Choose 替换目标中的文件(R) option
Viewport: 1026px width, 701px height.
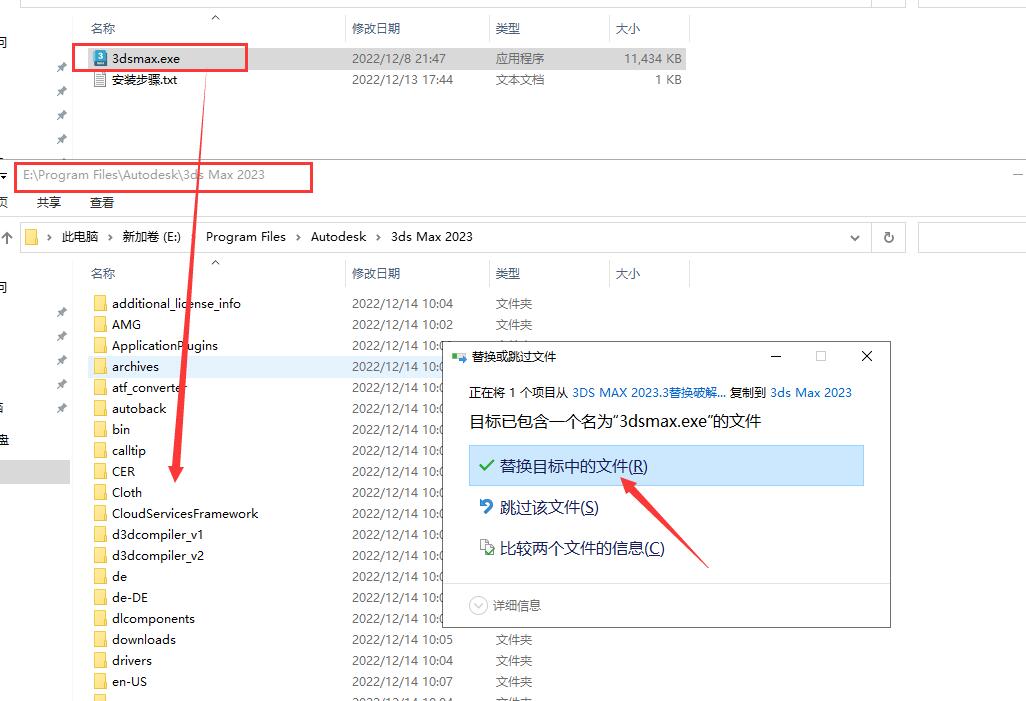(573, 466)
